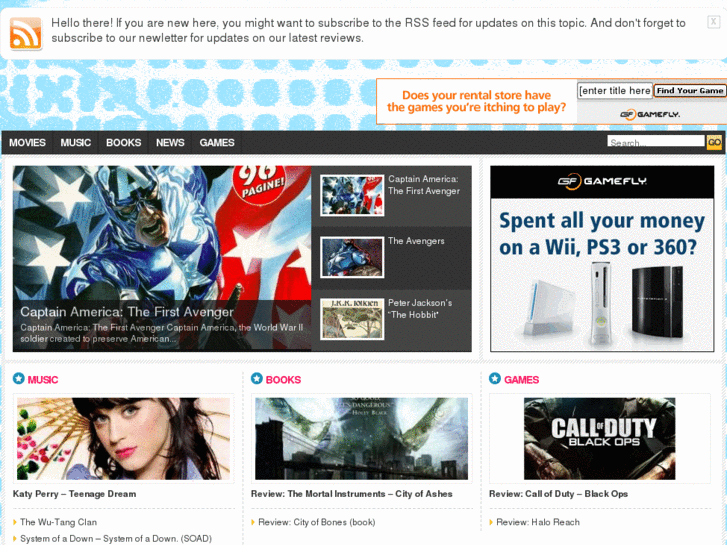This screenshot has height=545, width=727.
Task: Dismiss the RSS notice with the X
Action: point(713,21)
